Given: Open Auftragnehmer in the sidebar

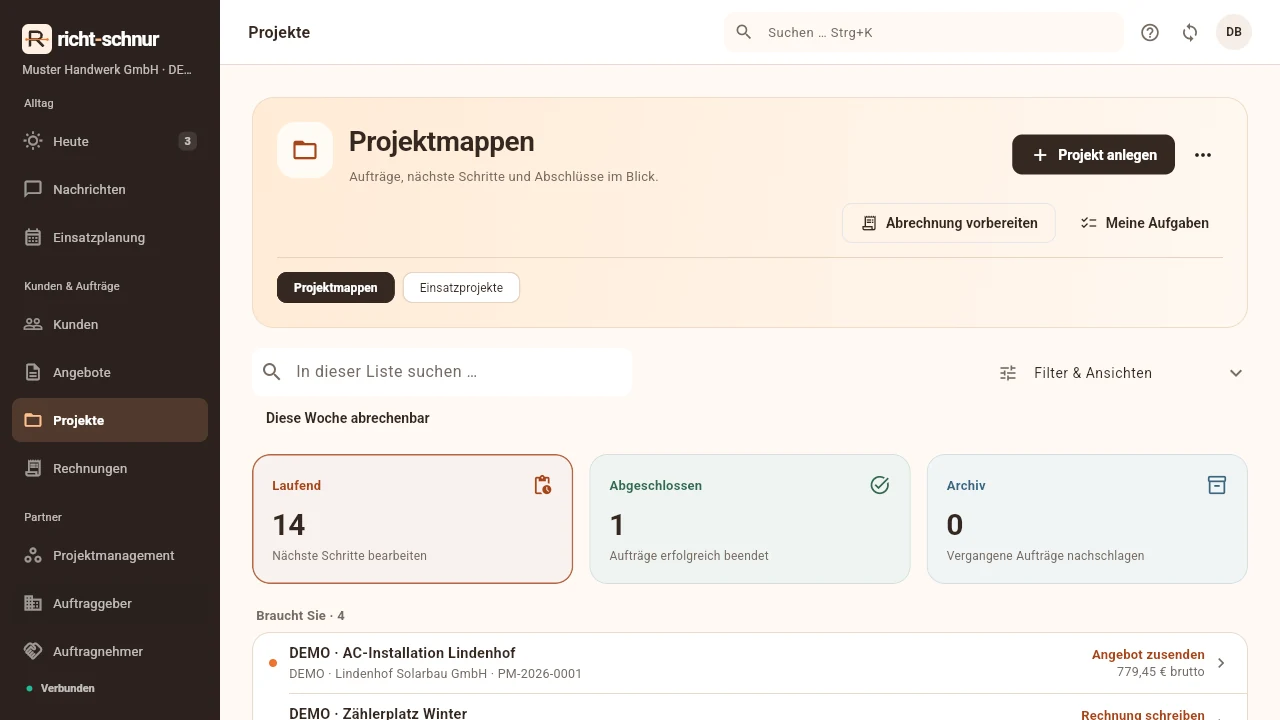Looking at the screenshot, I should [110, 651].
